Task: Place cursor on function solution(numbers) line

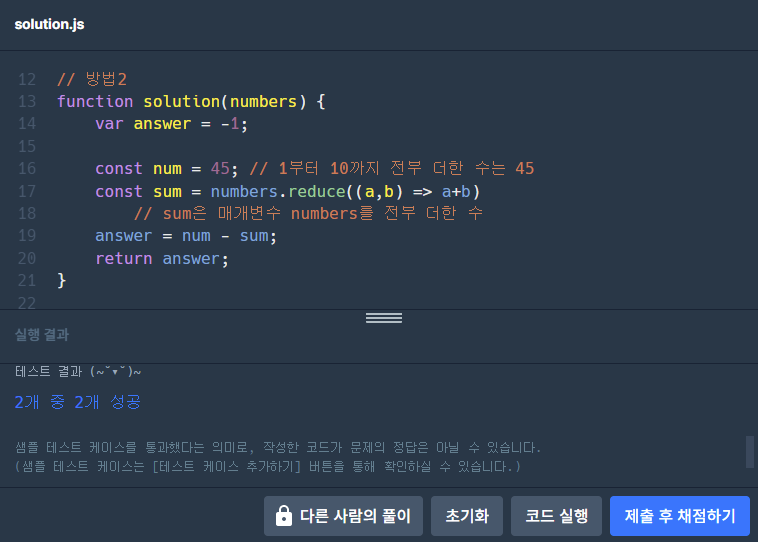Action: (x=191, y=102)
